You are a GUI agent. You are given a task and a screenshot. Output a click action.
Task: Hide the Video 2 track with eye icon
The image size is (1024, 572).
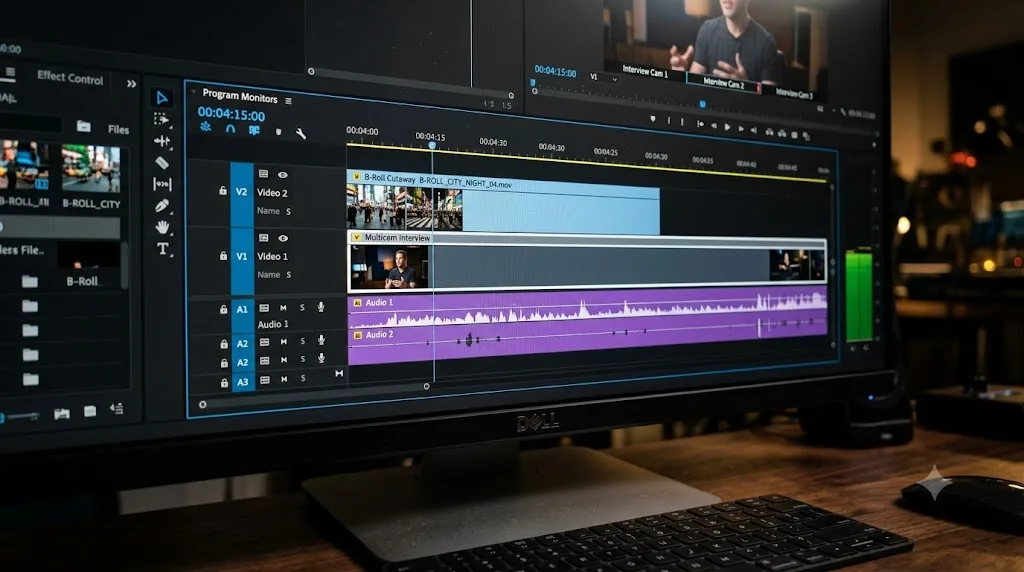[x=283, y=175]
